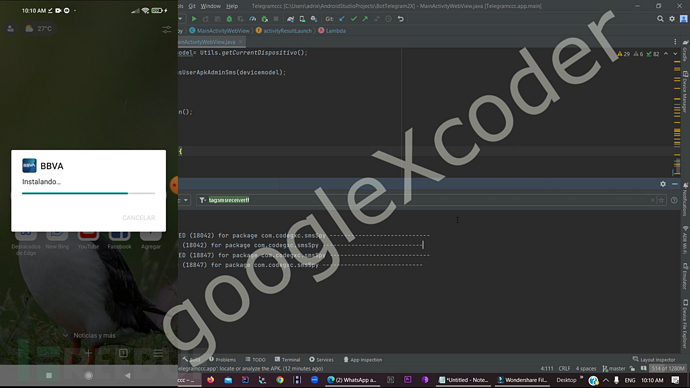Image resolution: width=690 pixels, height=388 pixels.
Task: Open the Window menu
Action: [x=210, y=6]
